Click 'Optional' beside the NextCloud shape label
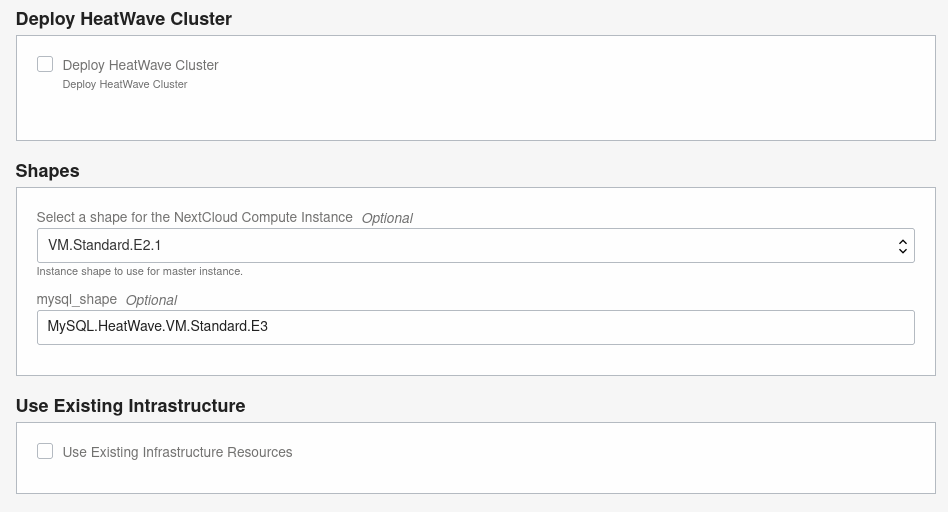948x512 pixels. click(x=387, y=218)
